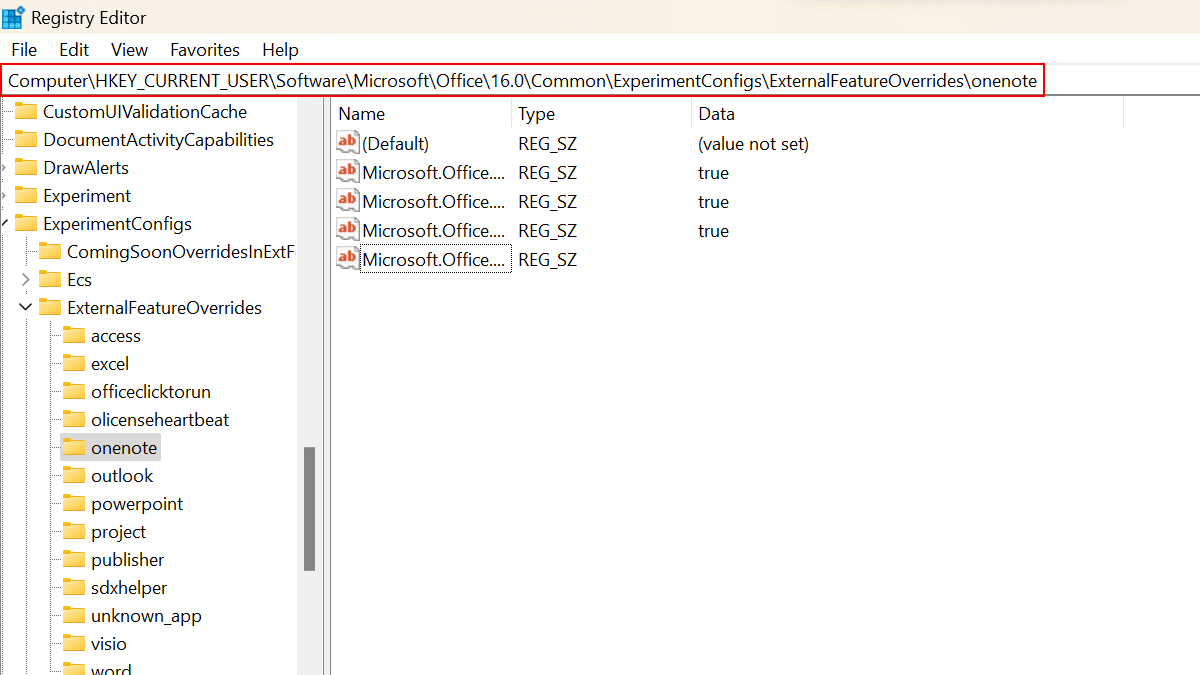The width and height of the screenshot is (1200, 675).
Task: Open the Favorites menu
Action: click(205, 49)
